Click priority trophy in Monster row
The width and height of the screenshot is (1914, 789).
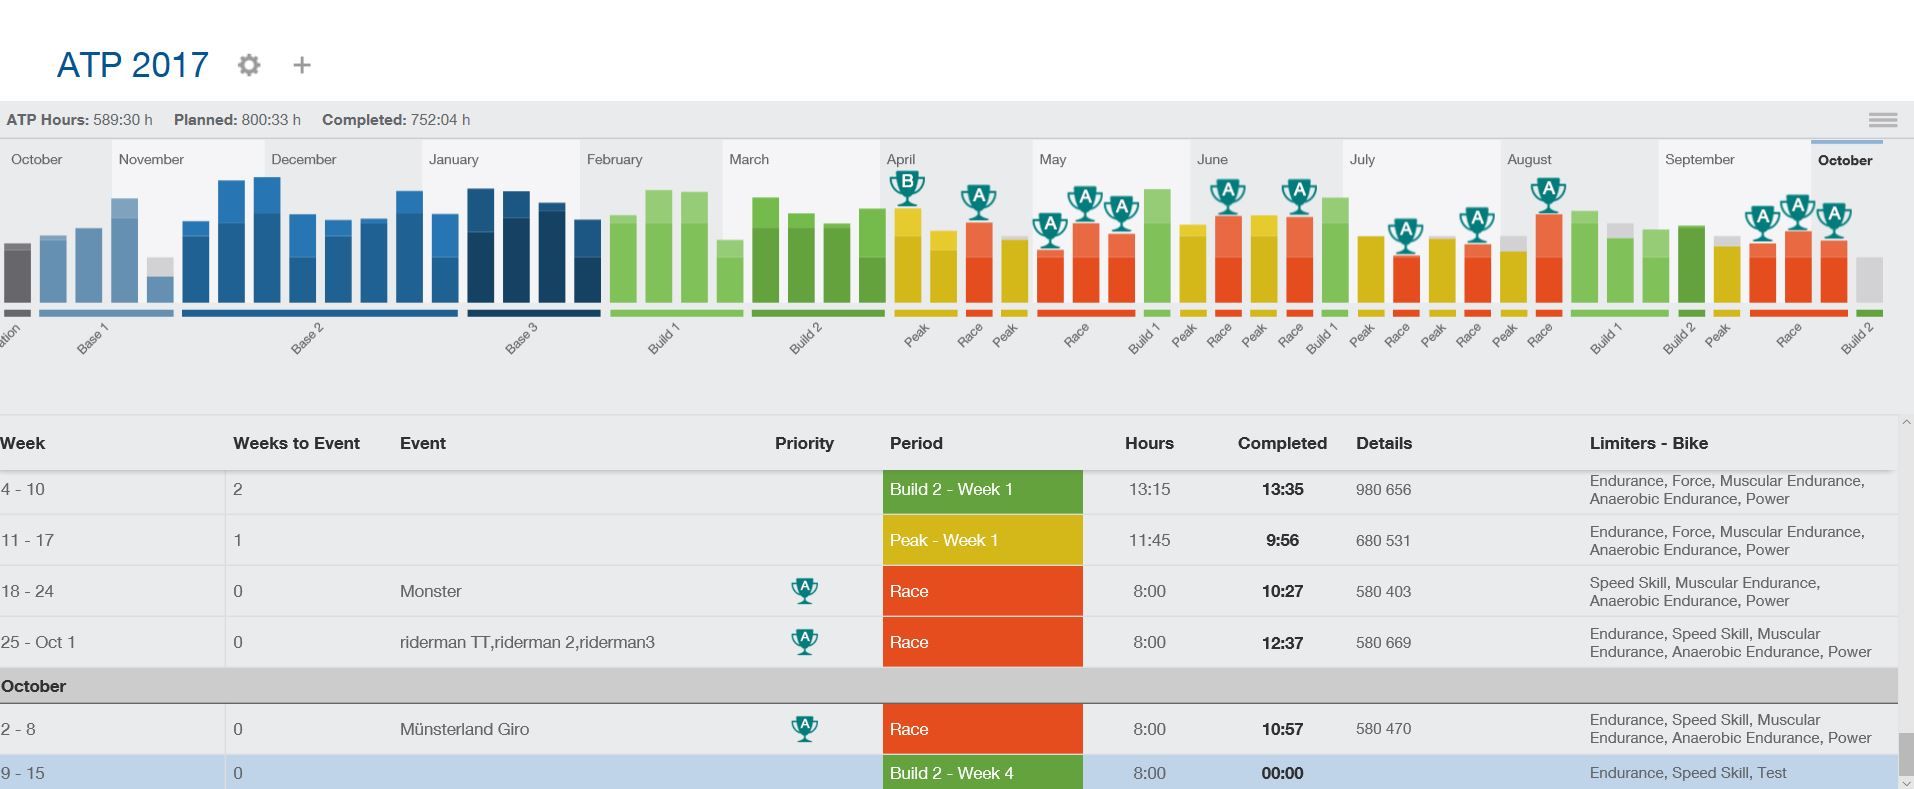click(x=804, y=591)
